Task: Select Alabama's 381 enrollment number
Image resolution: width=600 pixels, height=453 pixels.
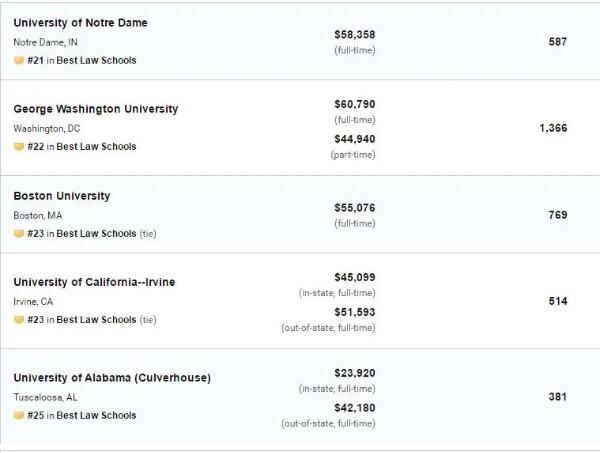Action: point(558,397)
